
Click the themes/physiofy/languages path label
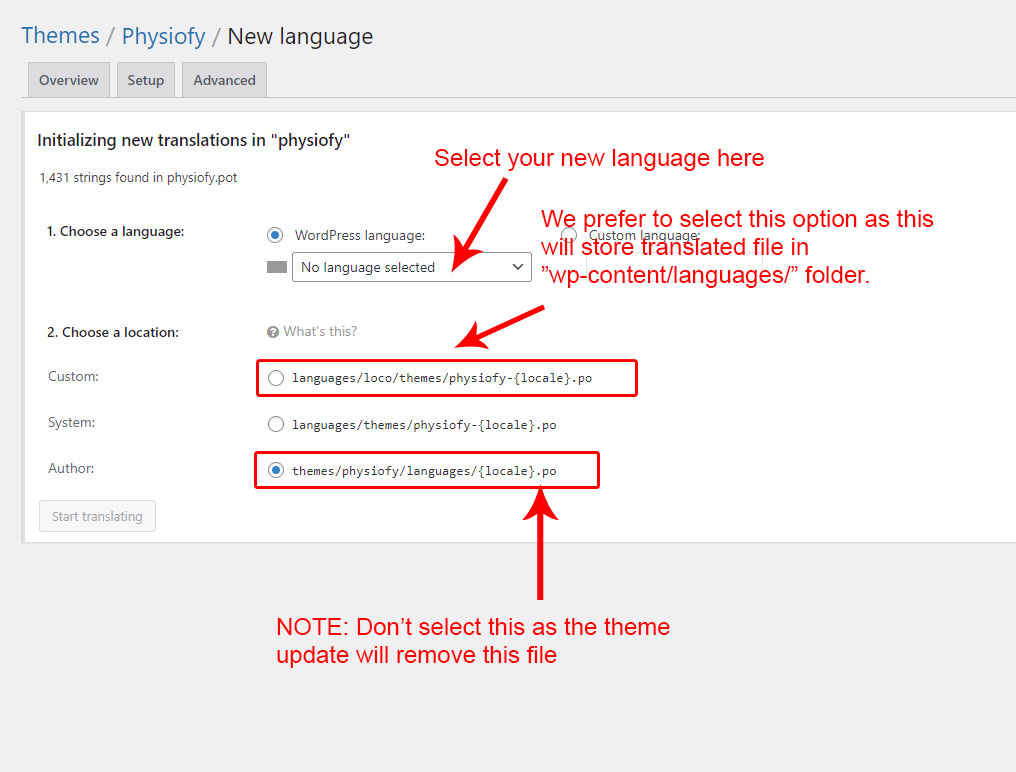[424, 470]
